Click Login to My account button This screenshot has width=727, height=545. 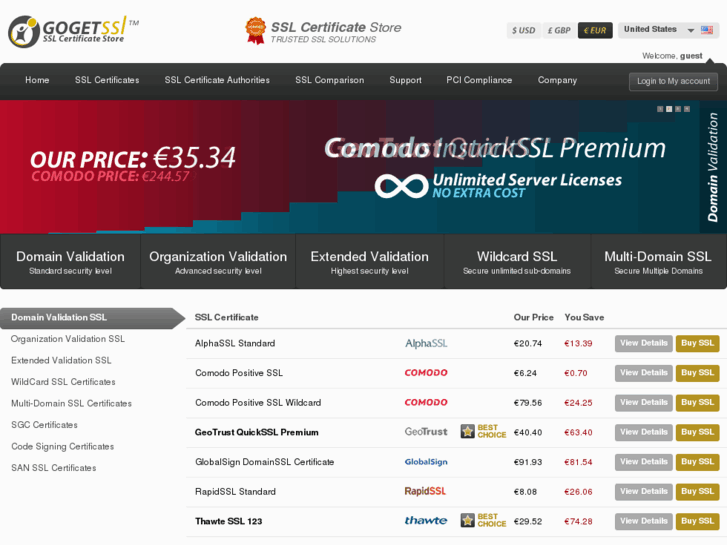click(673, 81)
